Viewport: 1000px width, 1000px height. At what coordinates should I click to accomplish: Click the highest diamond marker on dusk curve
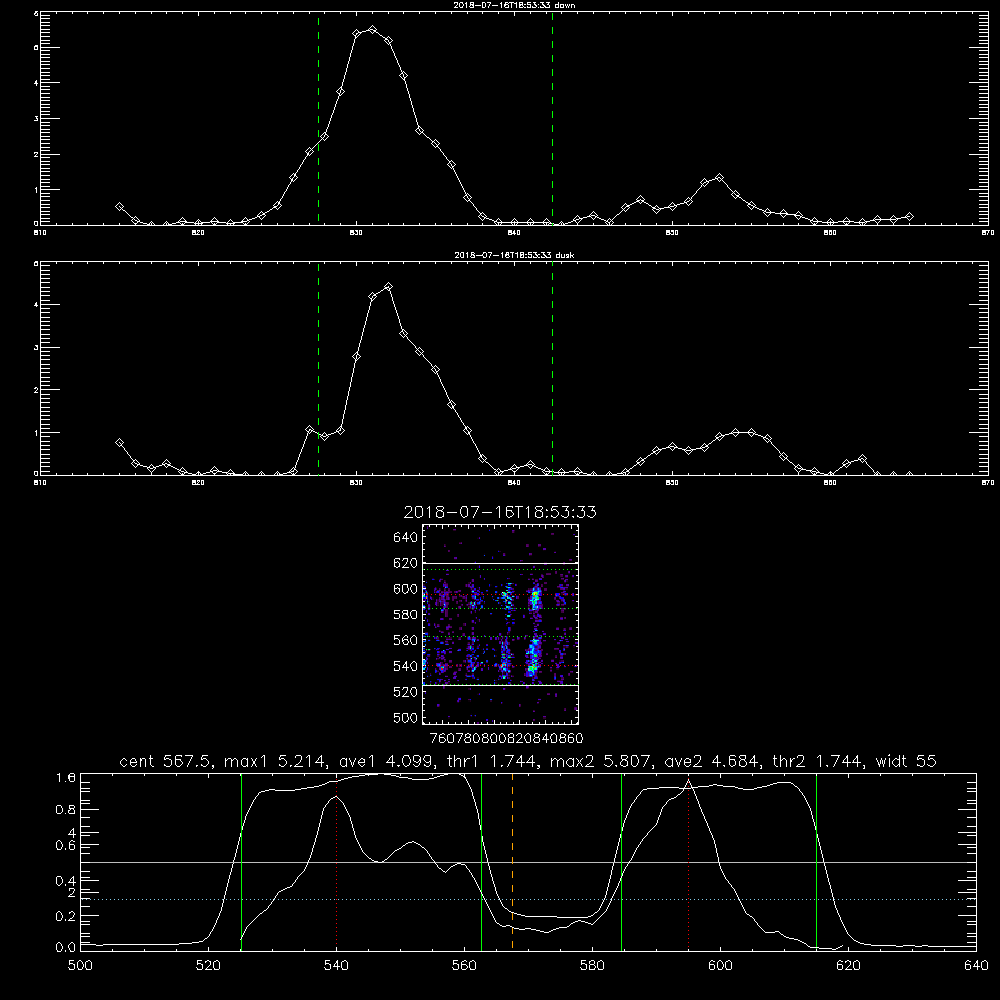(x=388, y=287)
